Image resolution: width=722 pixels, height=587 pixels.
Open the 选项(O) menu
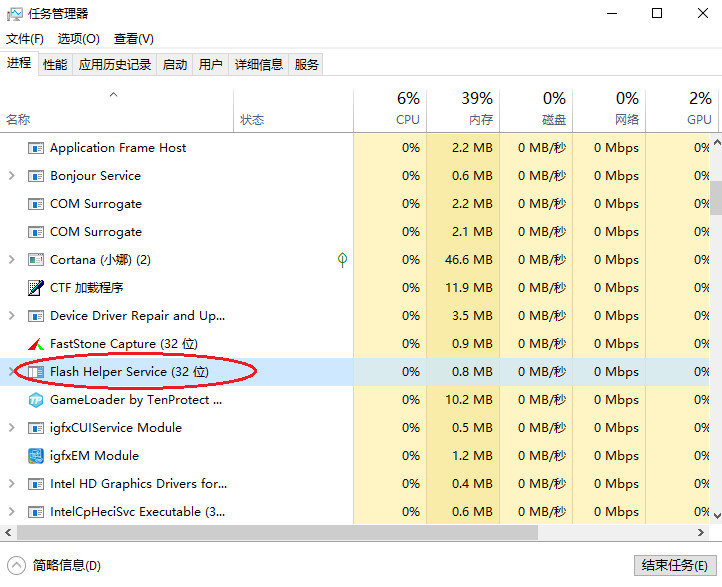click(78, 39)
